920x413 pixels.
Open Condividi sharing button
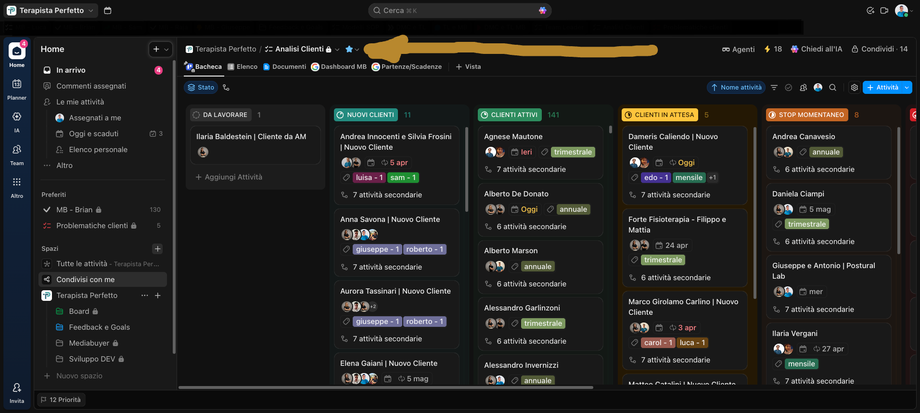click(x=879, y=49)
